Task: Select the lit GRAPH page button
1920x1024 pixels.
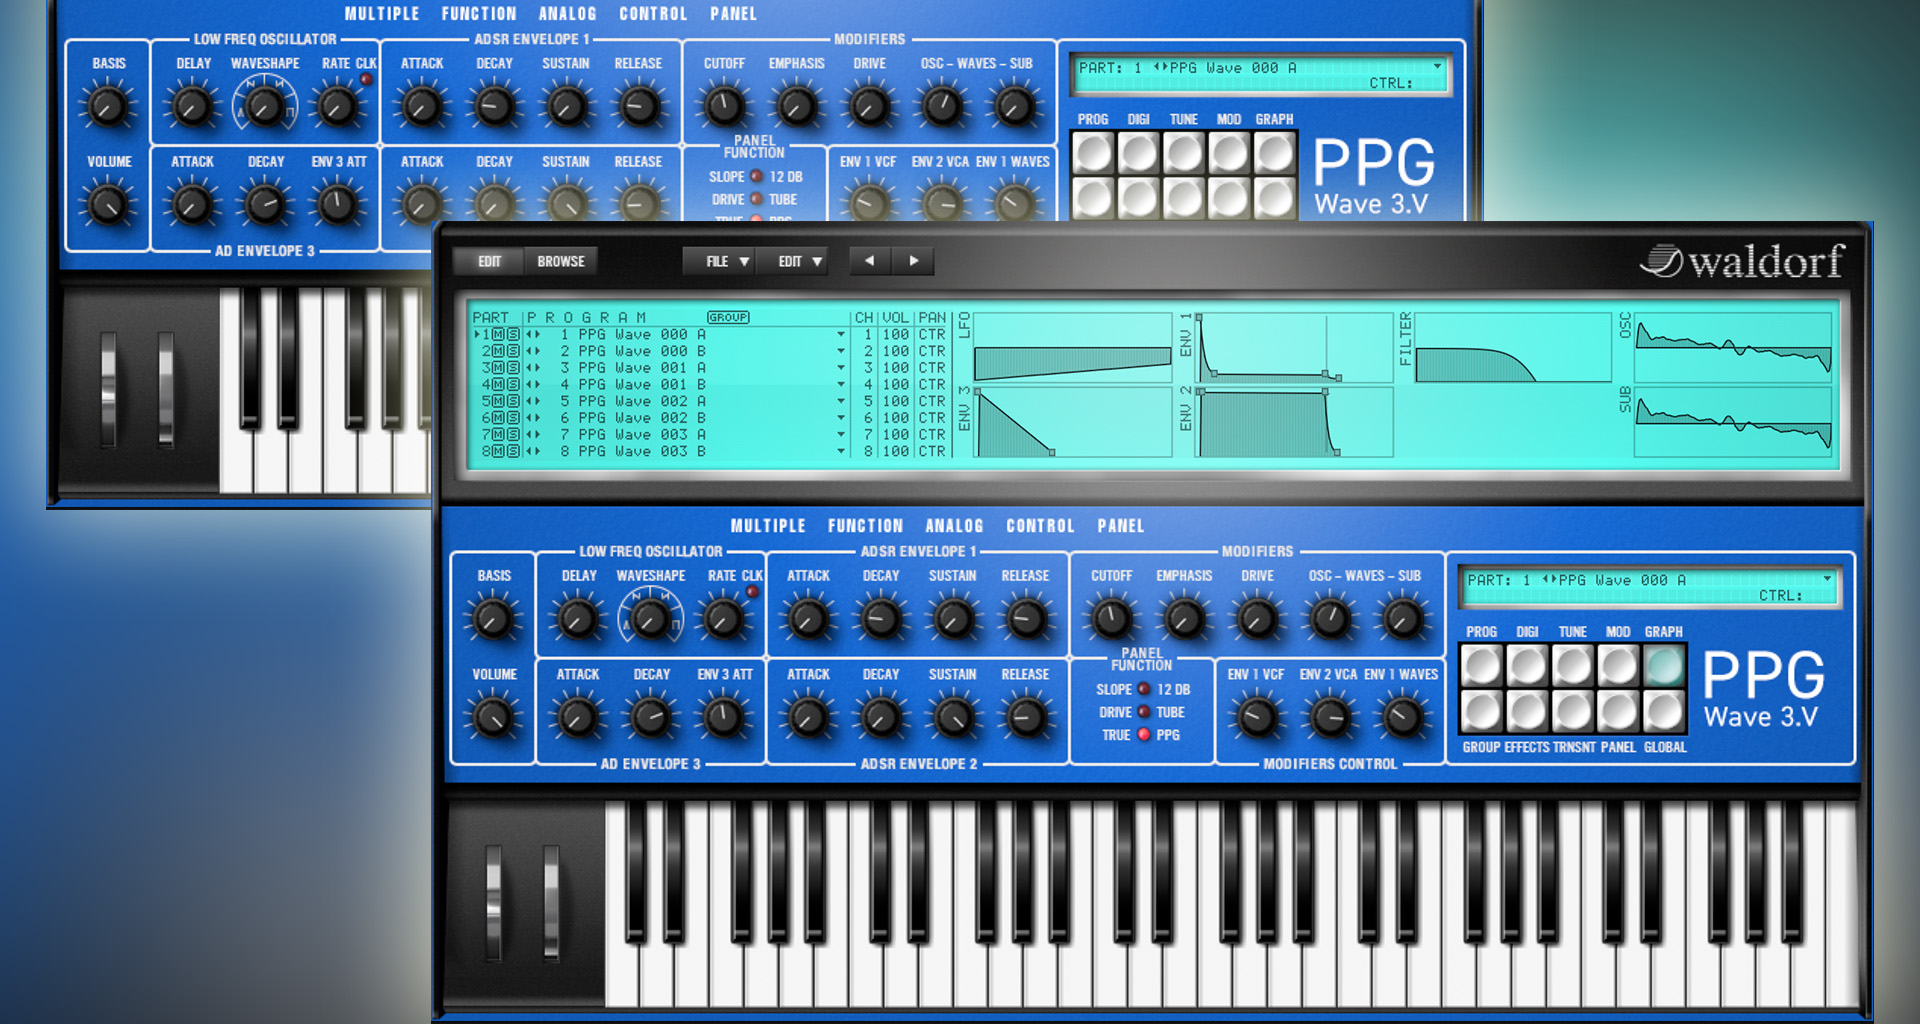Action: coord(1663,665)
